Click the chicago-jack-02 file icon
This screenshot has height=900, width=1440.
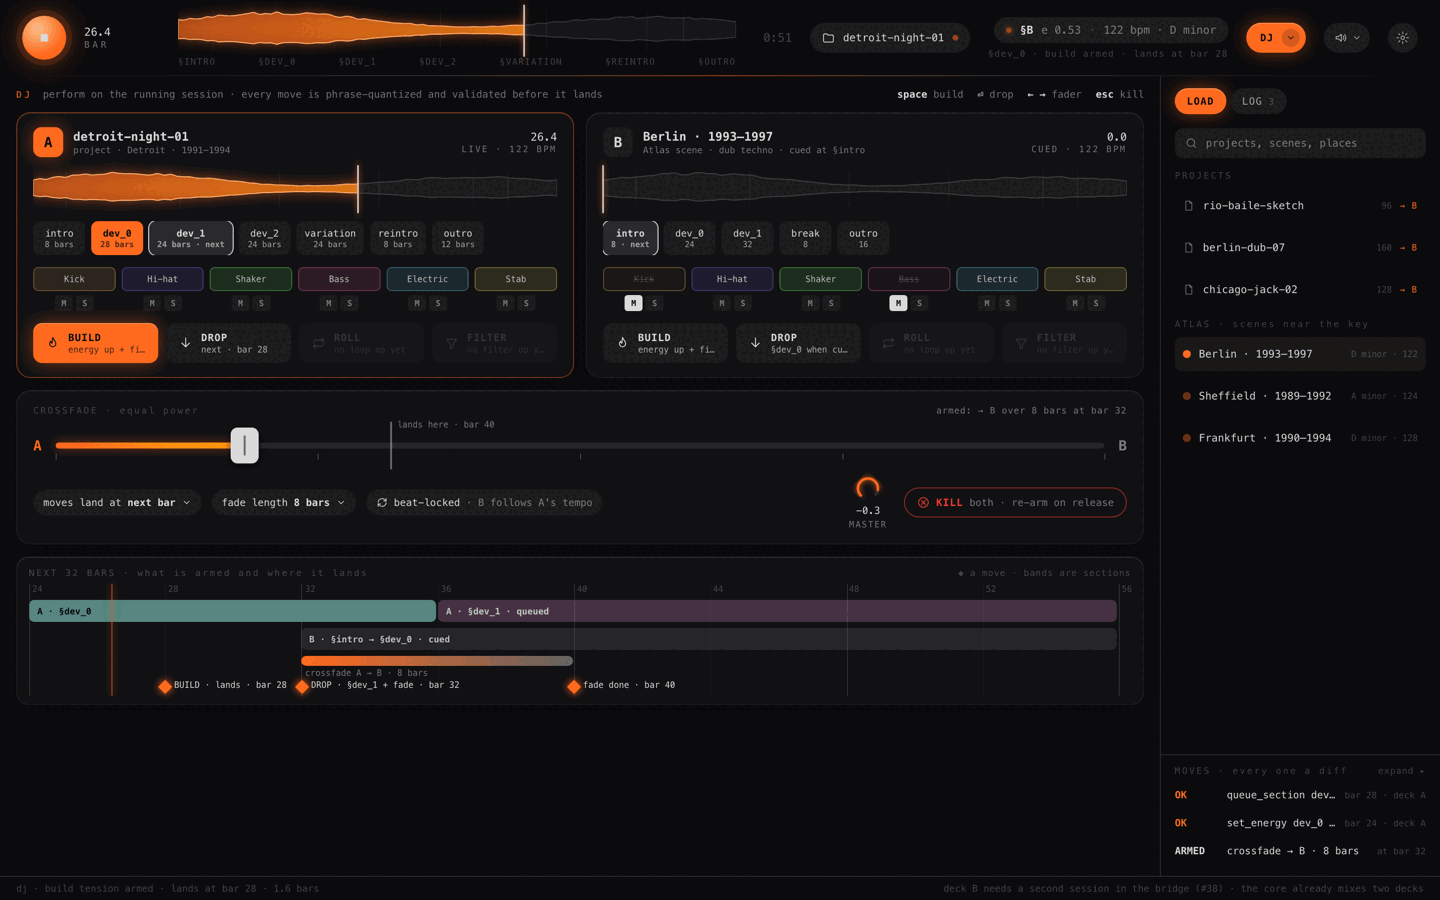pos(1189,290)
